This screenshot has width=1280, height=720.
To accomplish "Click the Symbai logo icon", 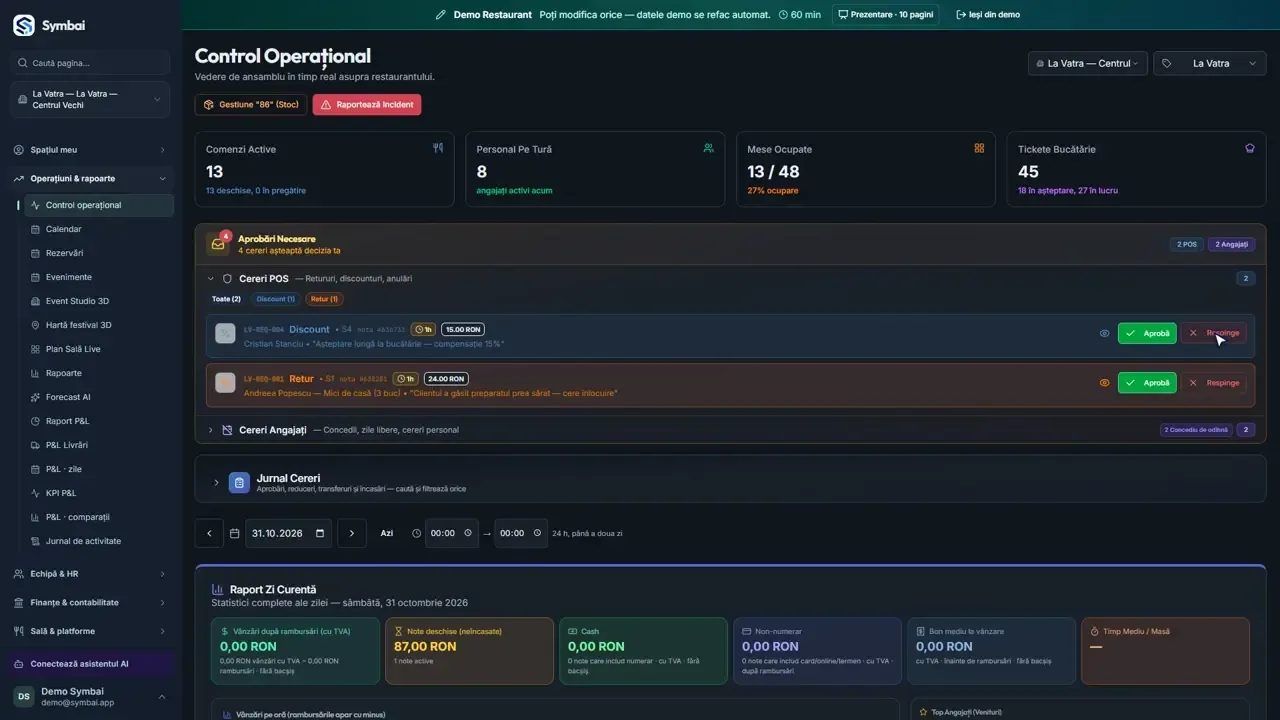I will coord(23,25).
